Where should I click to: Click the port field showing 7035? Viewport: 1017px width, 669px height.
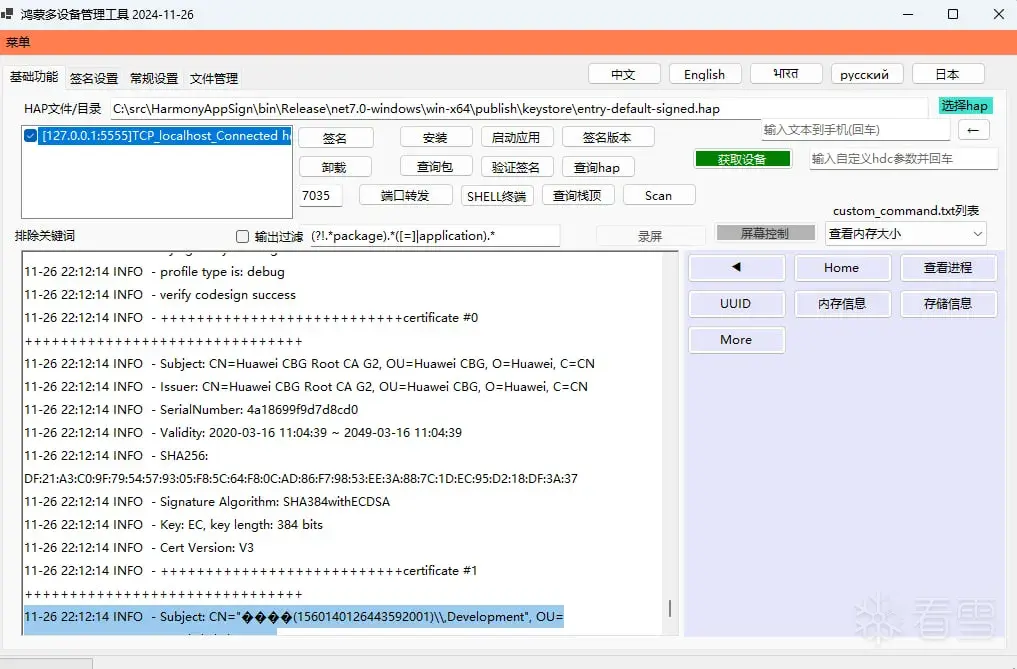click(320, 195)
